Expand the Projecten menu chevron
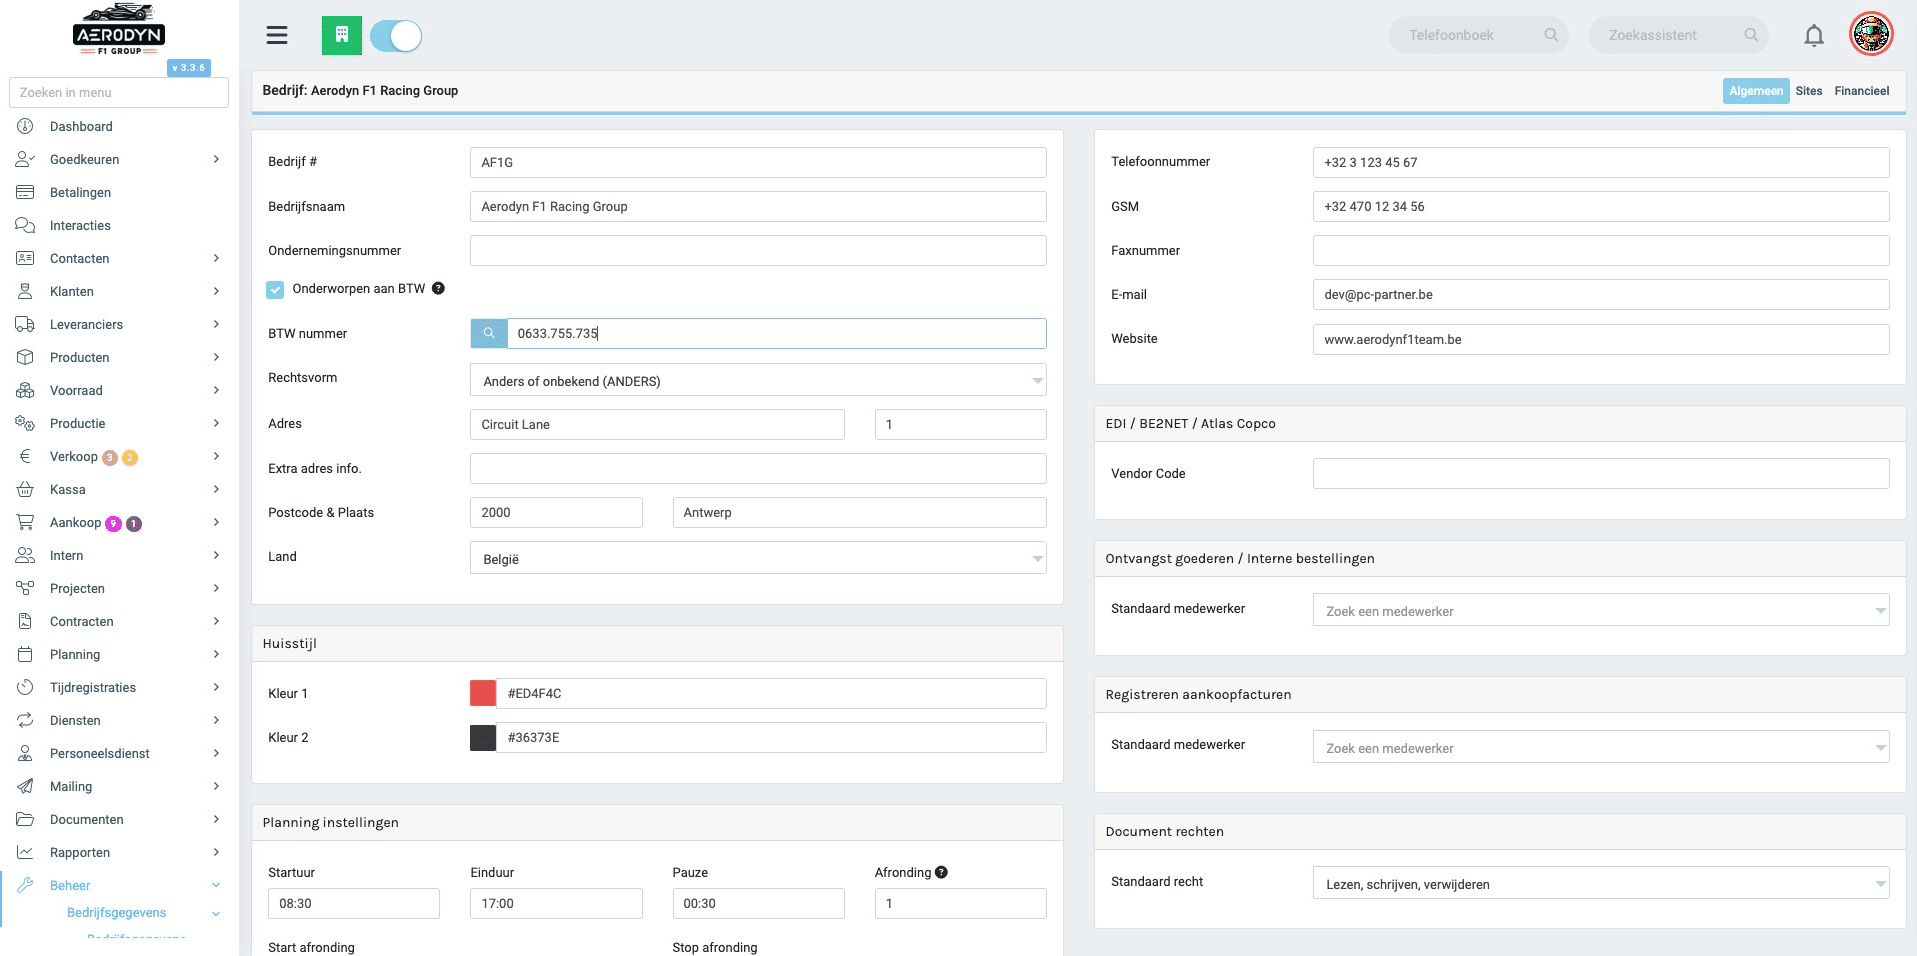The height and width of the screenshot is (956, 1917). point(216,588)
